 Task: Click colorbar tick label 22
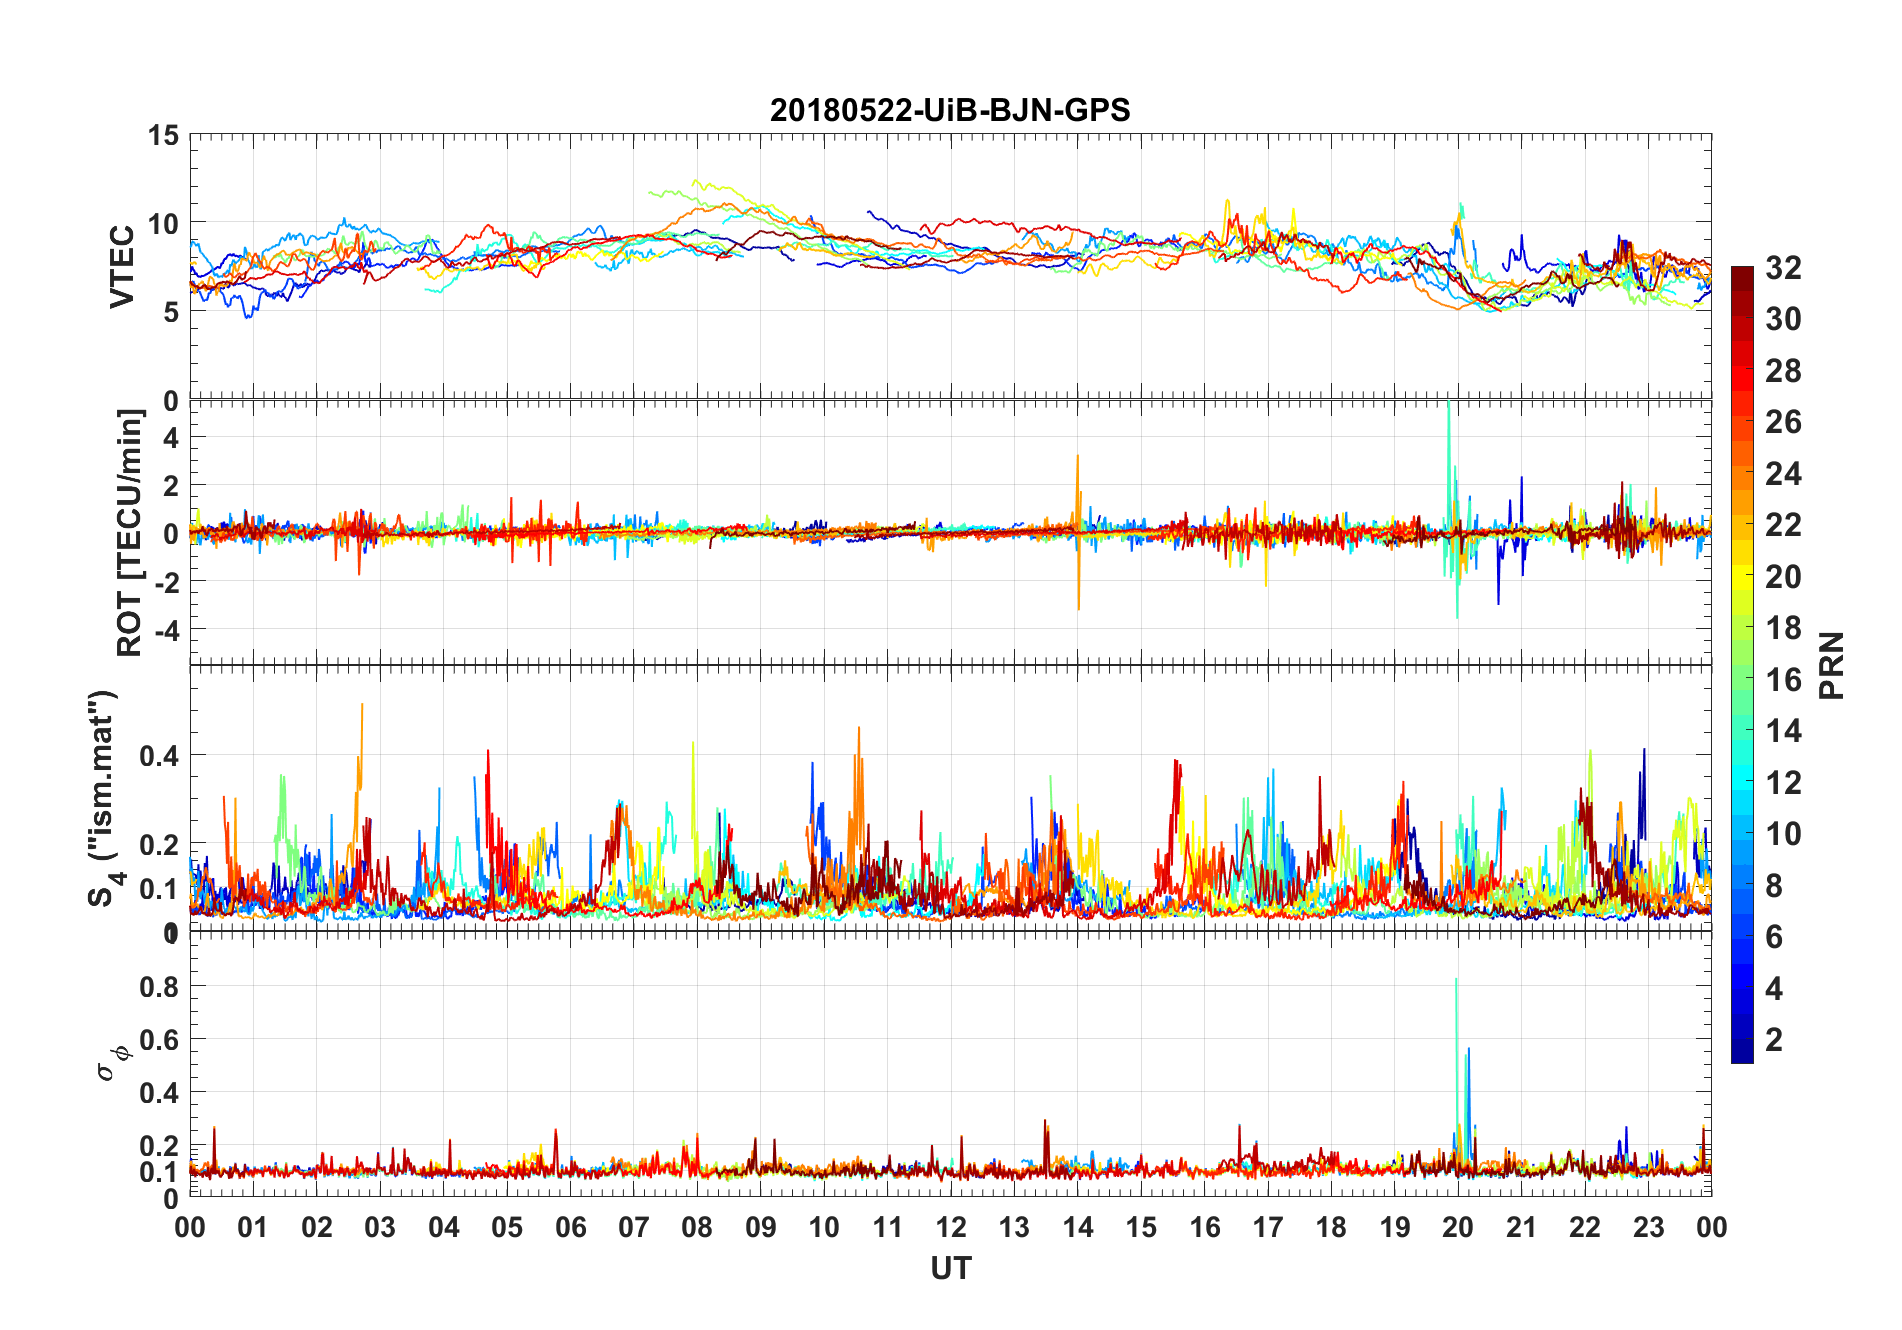[x=1783, y=525]
